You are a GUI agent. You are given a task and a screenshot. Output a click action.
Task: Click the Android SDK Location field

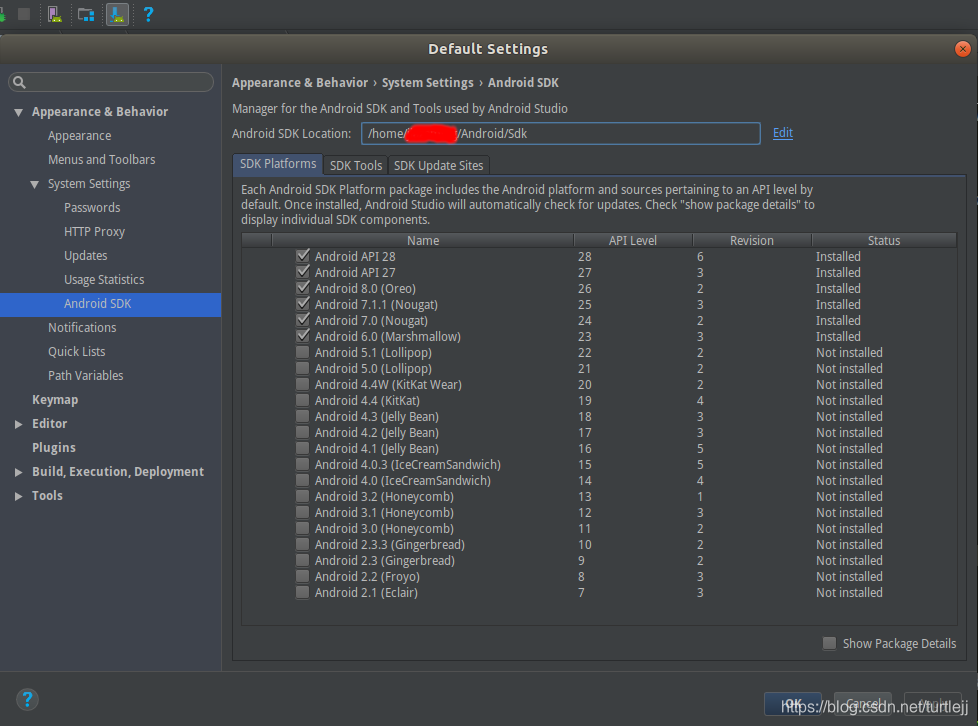[561, 133]
